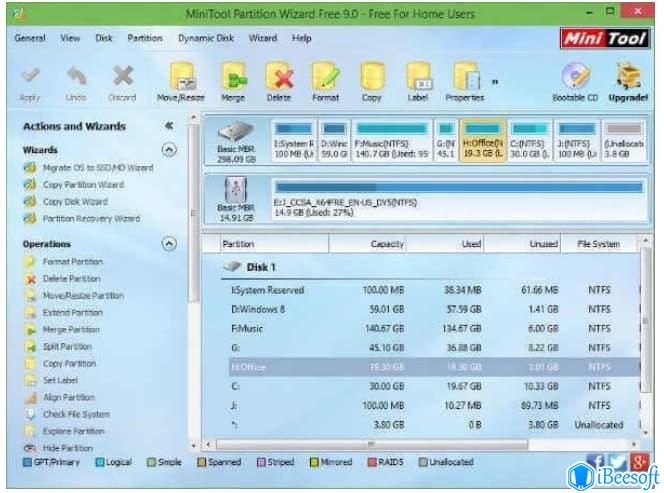Open the View menu
Viewport: 664px width, 493px height.
[70, 38]
